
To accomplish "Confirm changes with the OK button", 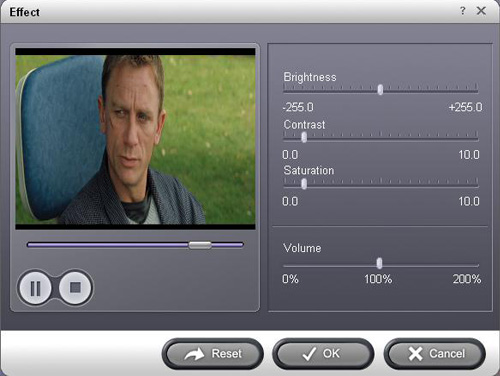I will (323, 354).
